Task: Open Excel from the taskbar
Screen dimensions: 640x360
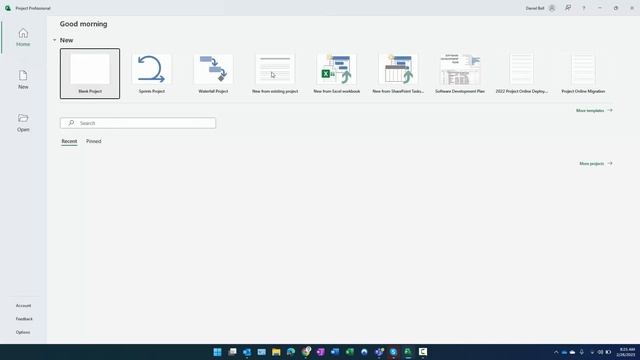Action: coord(350,352)
